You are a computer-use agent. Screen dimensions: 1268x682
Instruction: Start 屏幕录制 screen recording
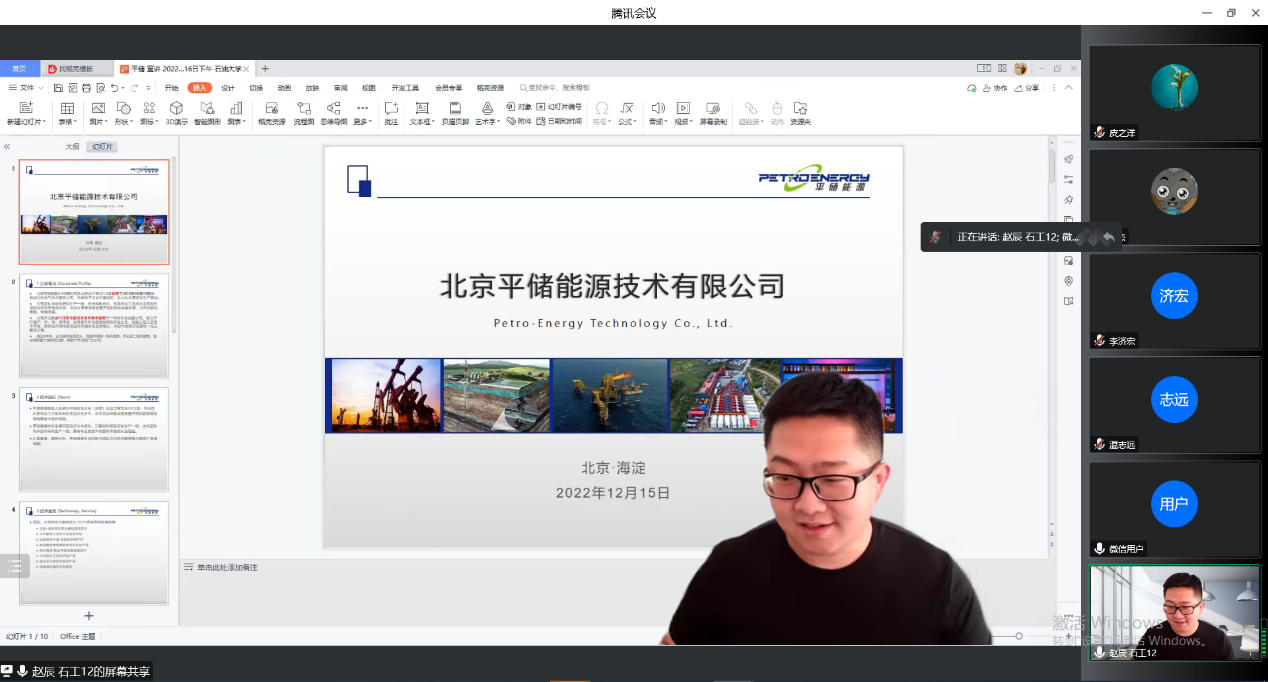[x=713, y=108]
